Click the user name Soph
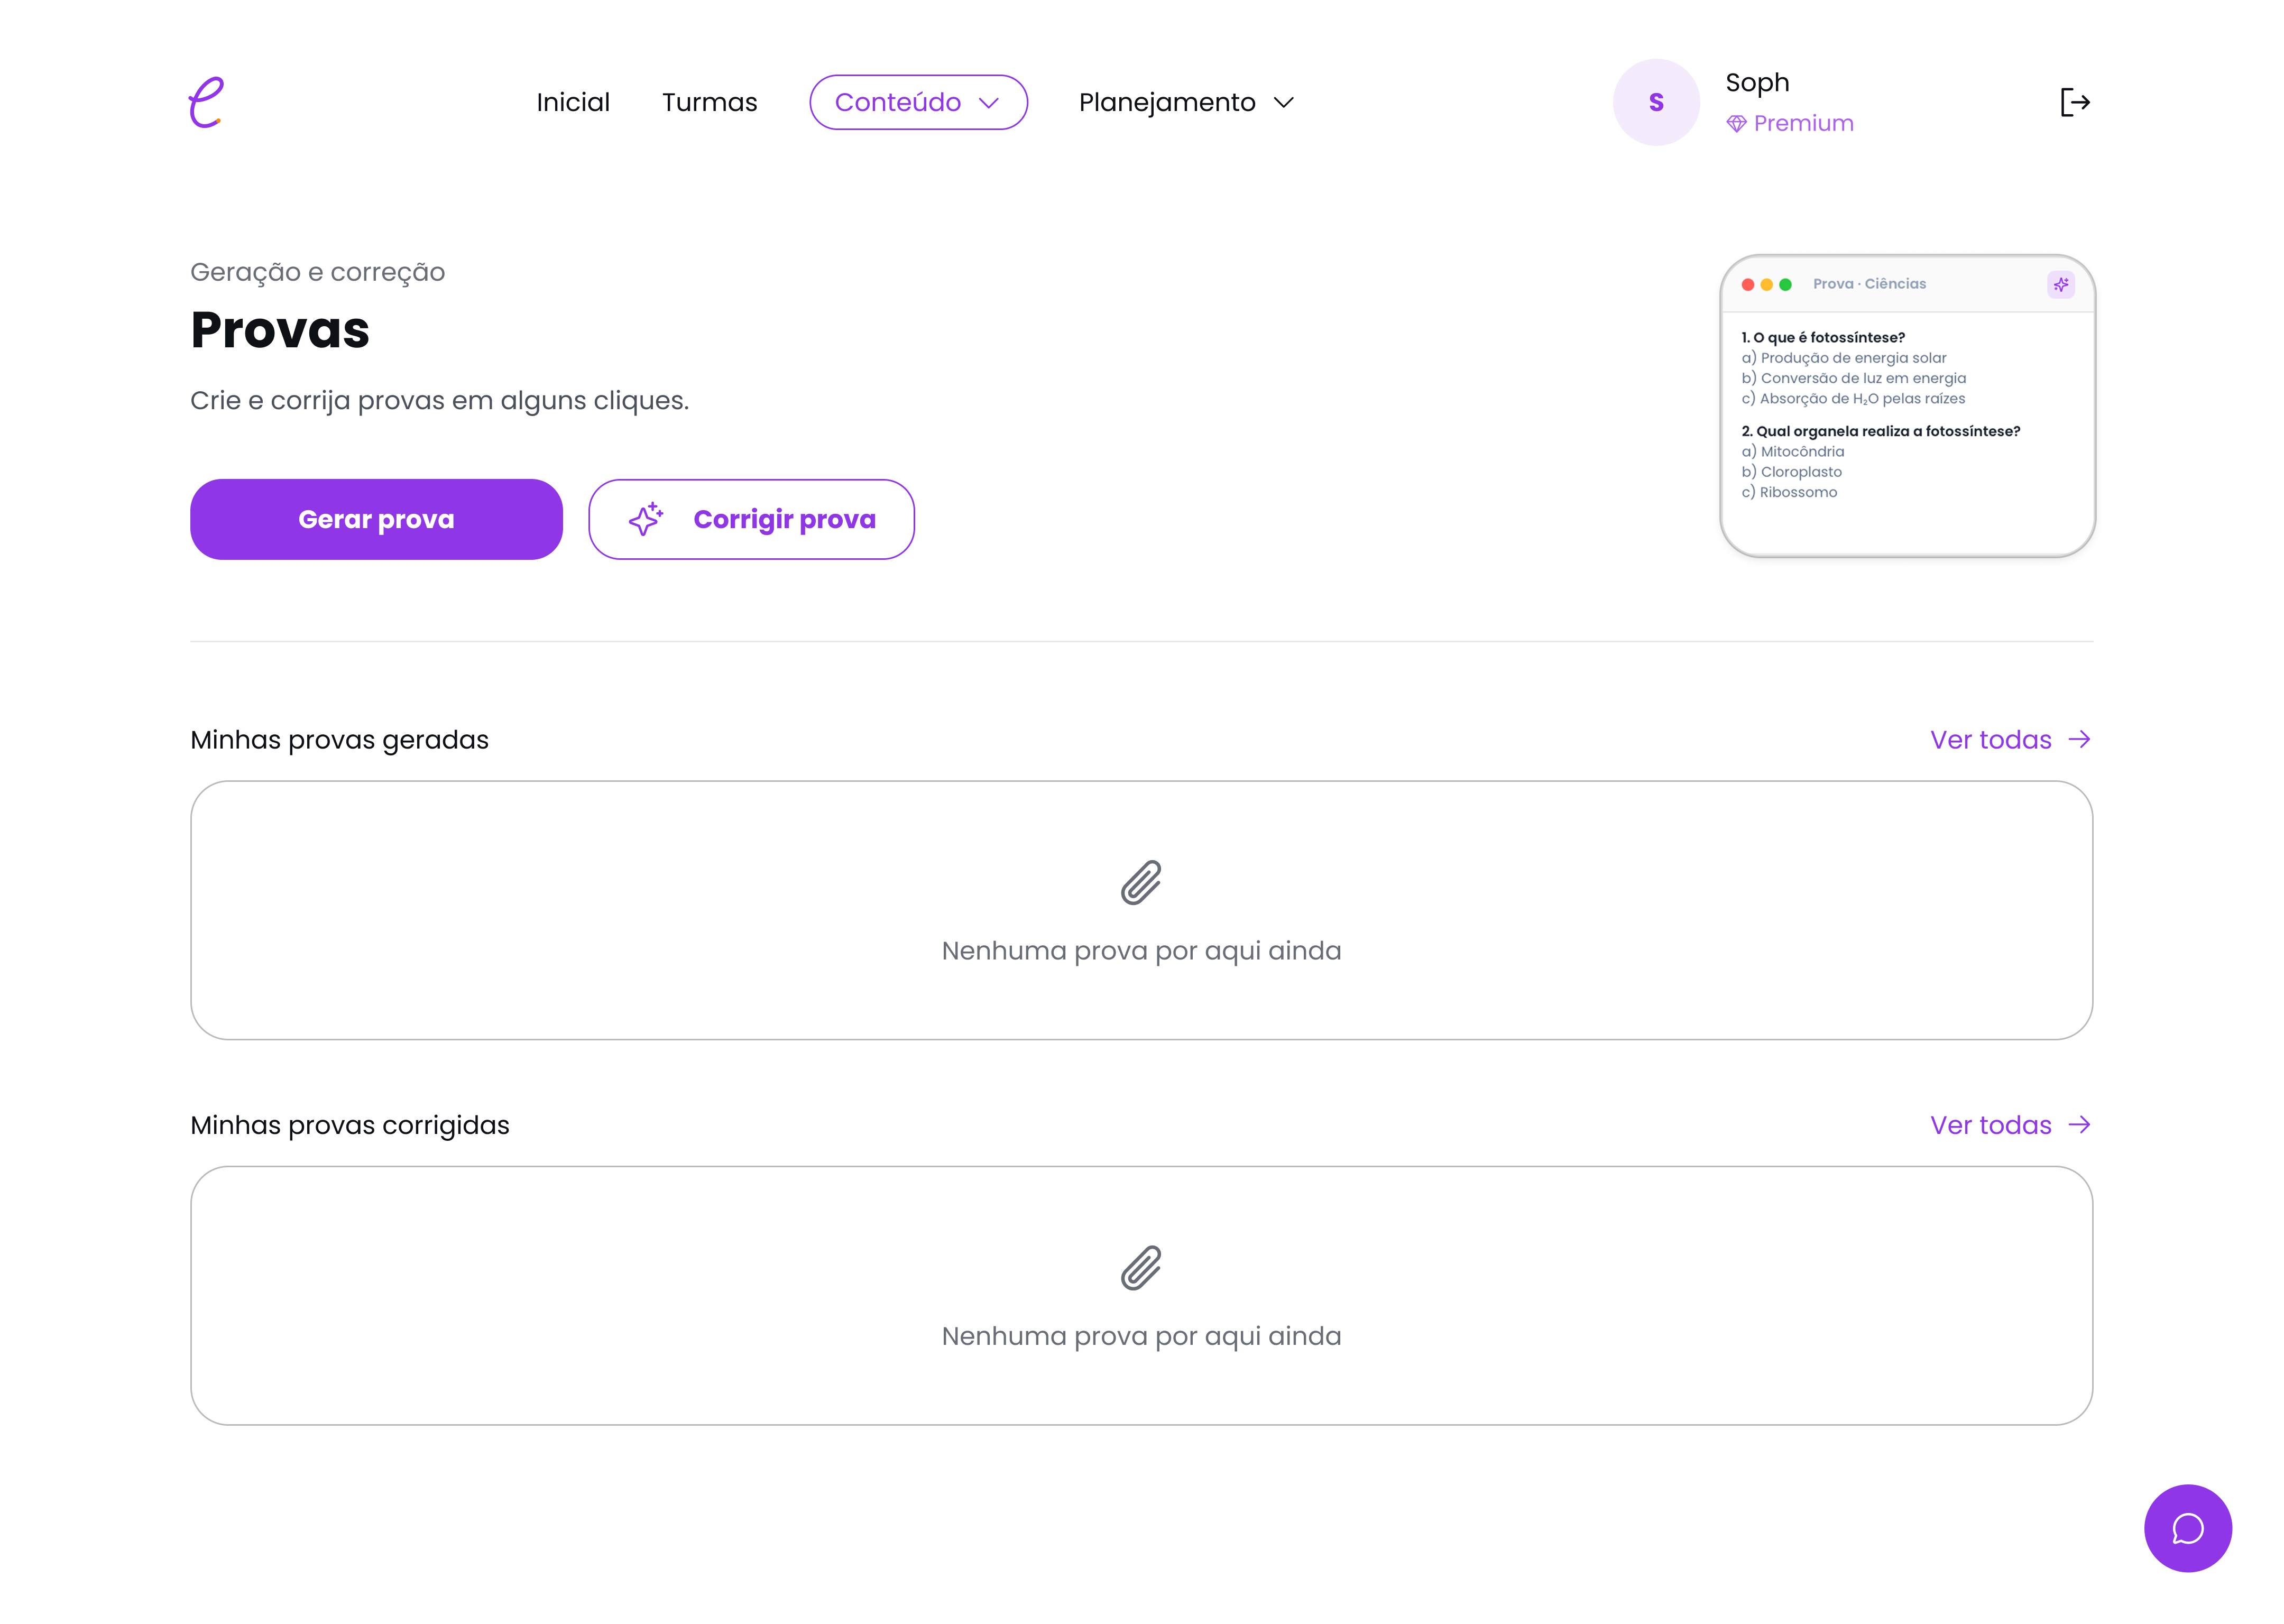Image resolution: width=2284 pixels, height=1624 pixels. [1757, 83]
